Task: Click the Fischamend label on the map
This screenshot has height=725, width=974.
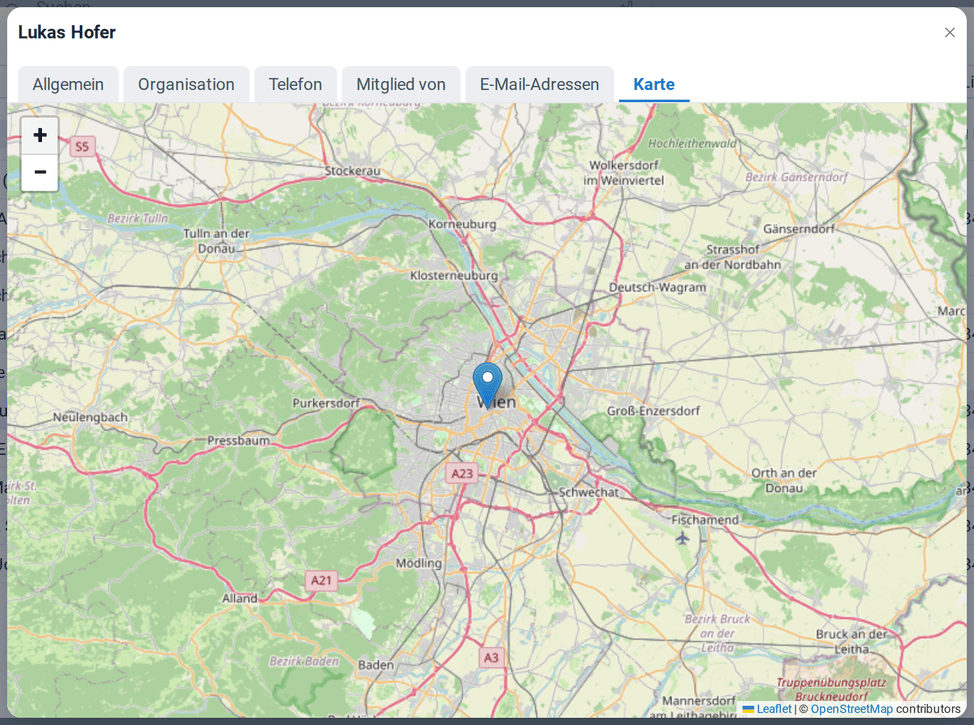Action: point(705,520)
